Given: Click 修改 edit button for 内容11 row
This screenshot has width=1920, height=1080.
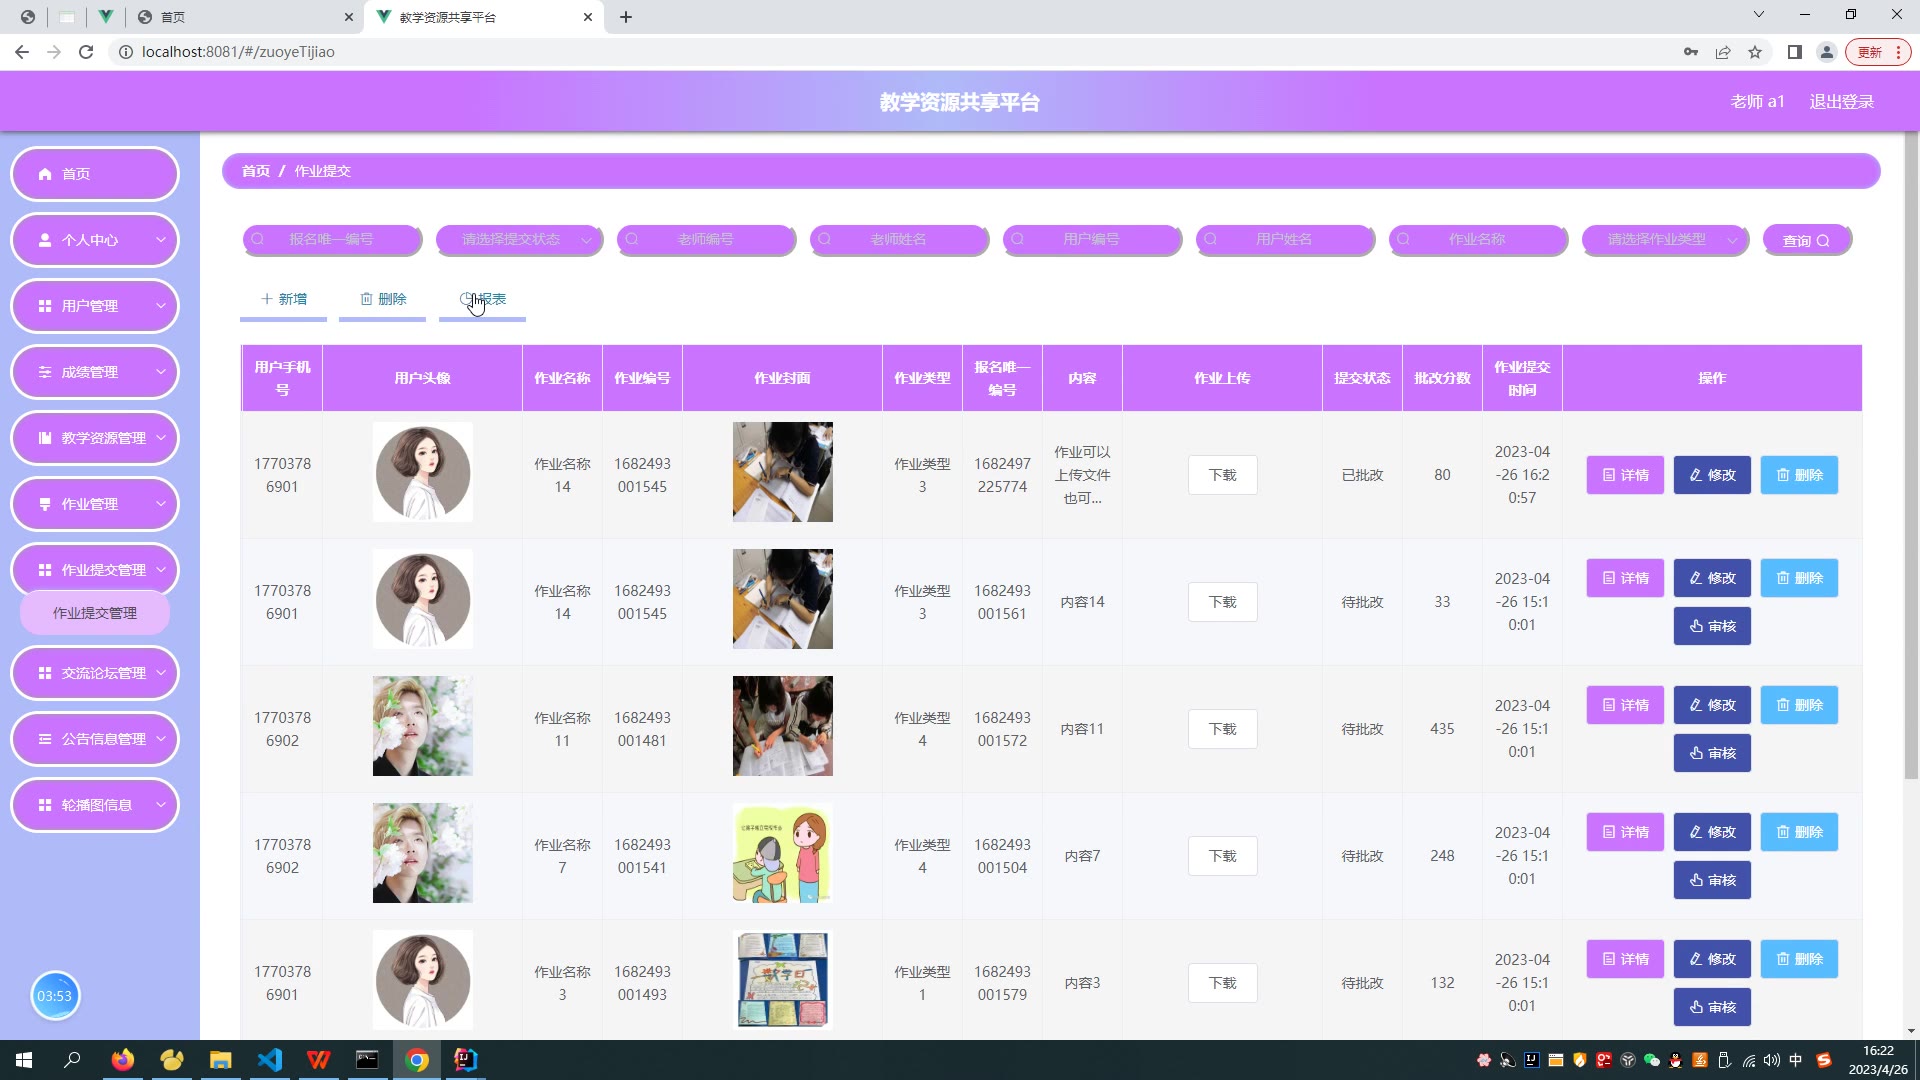Looking at the screenshot, I should tap(1712, 705).
